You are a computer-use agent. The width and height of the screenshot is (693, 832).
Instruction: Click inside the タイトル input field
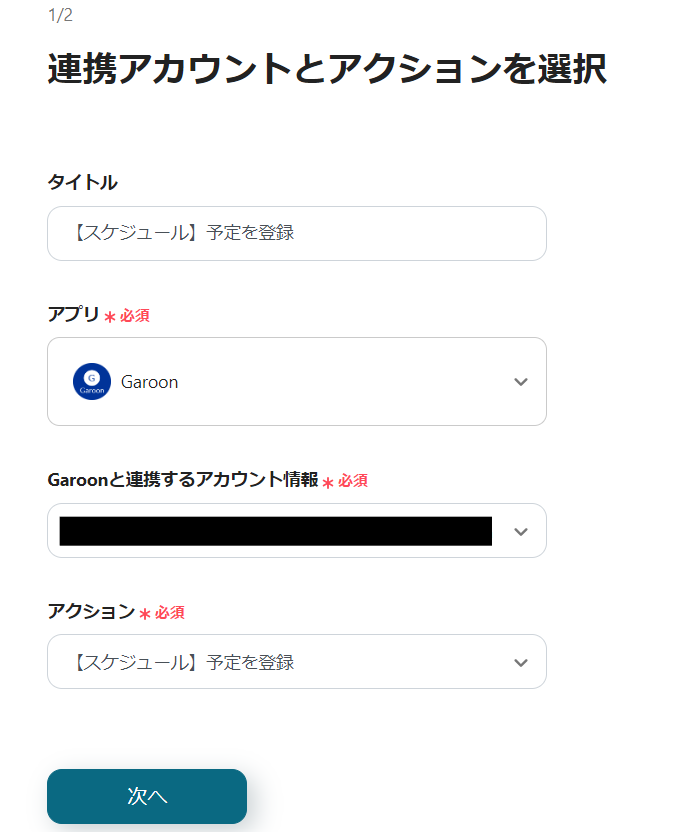tap(297, 233)
